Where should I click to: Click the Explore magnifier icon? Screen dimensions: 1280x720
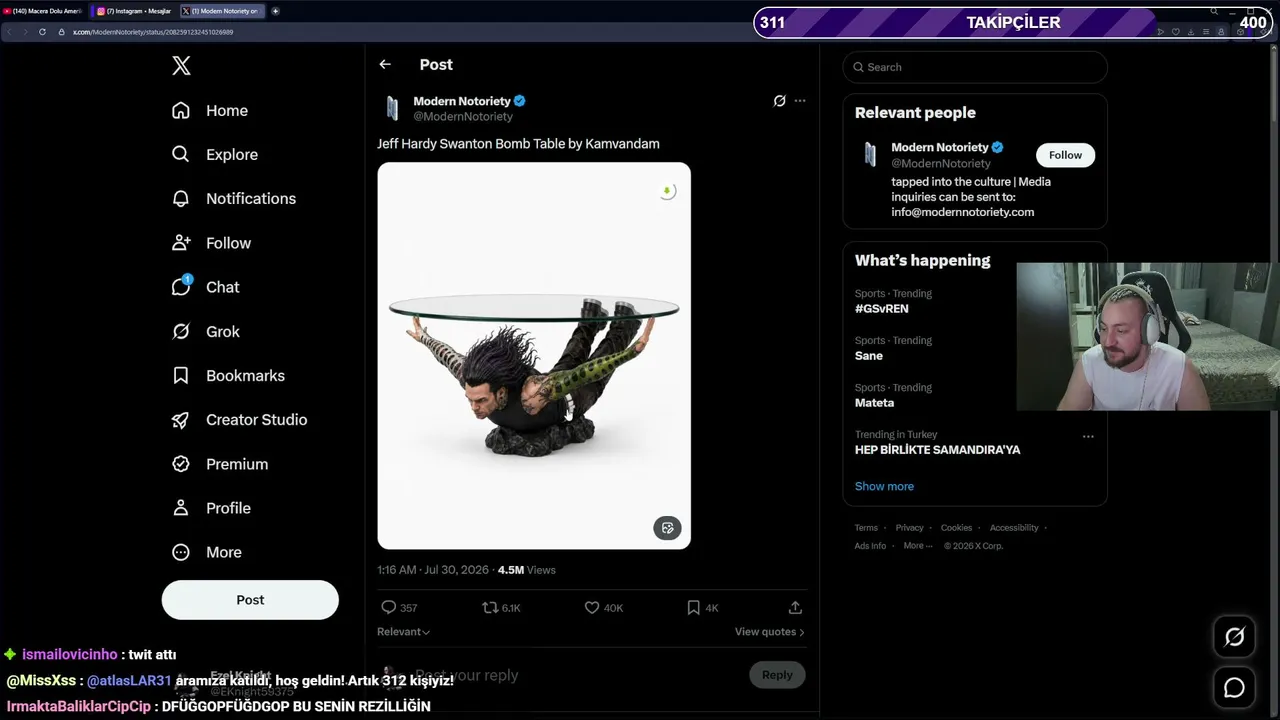click(x=181, y=155)
